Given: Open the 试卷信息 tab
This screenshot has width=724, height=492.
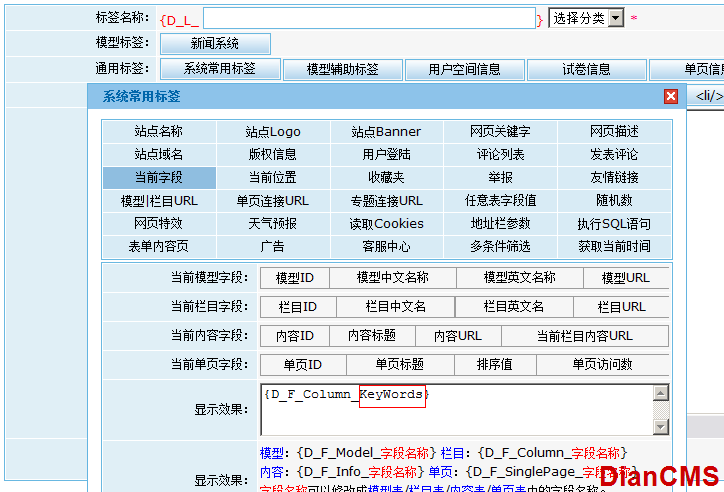Looking at the screenshot, I should 586,70.
